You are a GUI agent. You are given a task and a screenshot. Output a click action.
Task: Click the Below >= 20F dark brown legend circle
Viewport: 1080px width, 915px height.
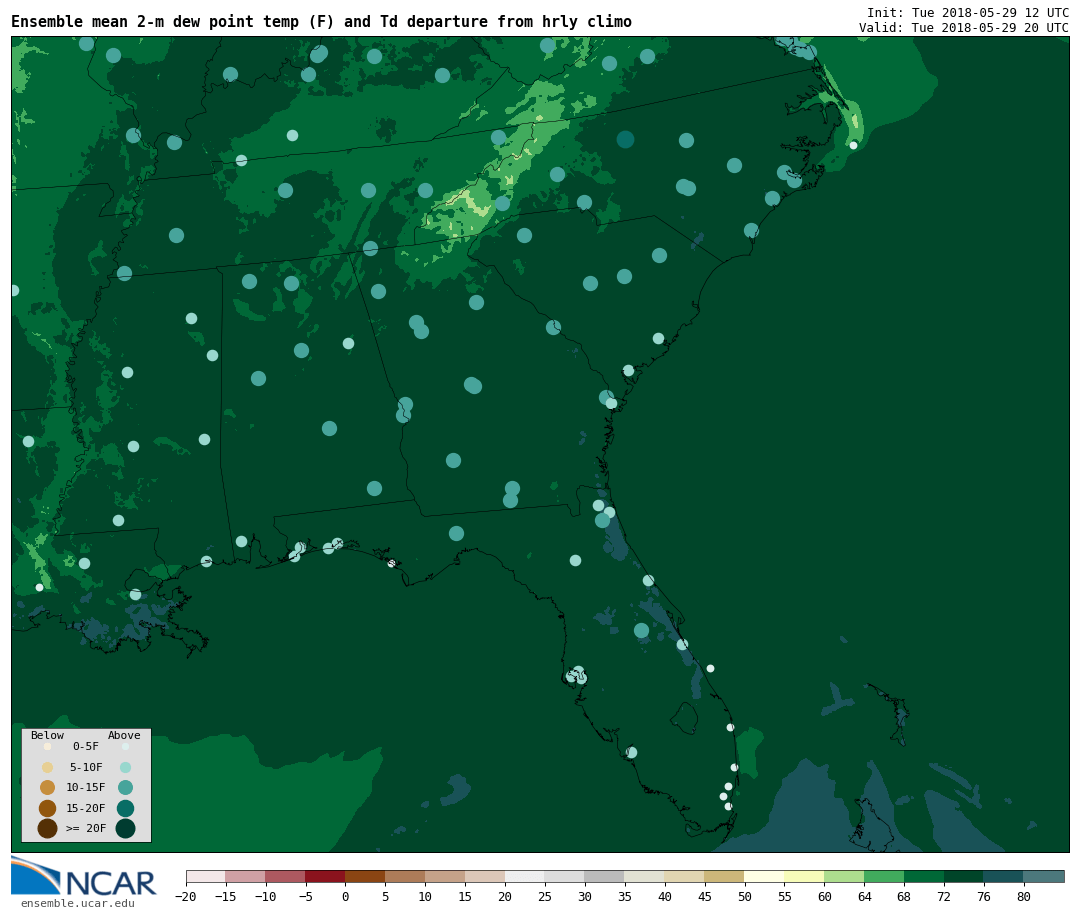click(48, 829)
